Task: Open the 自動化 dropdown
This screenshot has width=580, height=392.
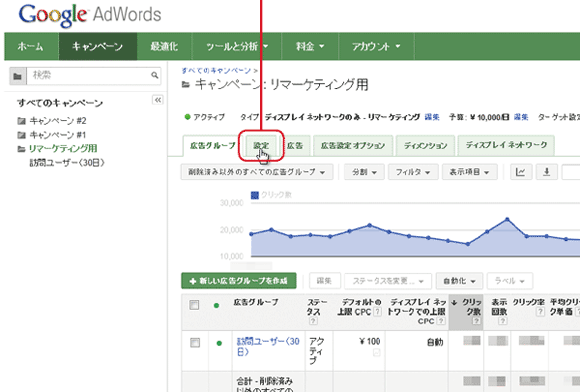Action: tap(459, 281)
